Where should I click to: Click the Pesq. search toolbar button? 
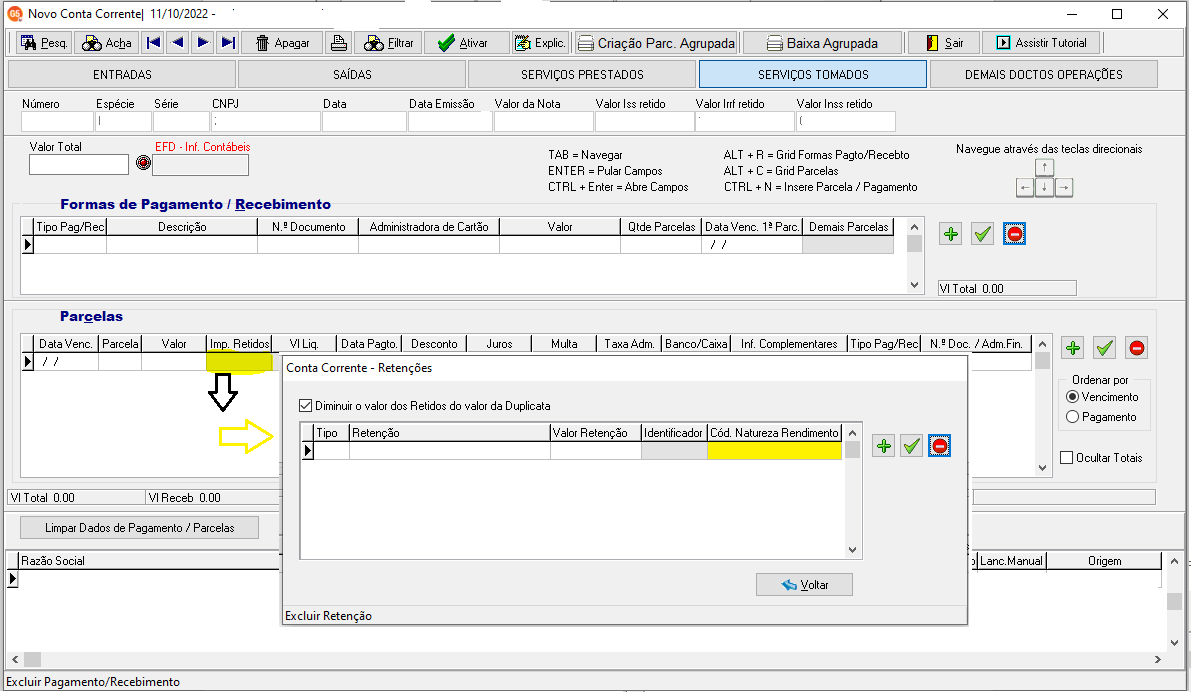[x=44, y=43]
